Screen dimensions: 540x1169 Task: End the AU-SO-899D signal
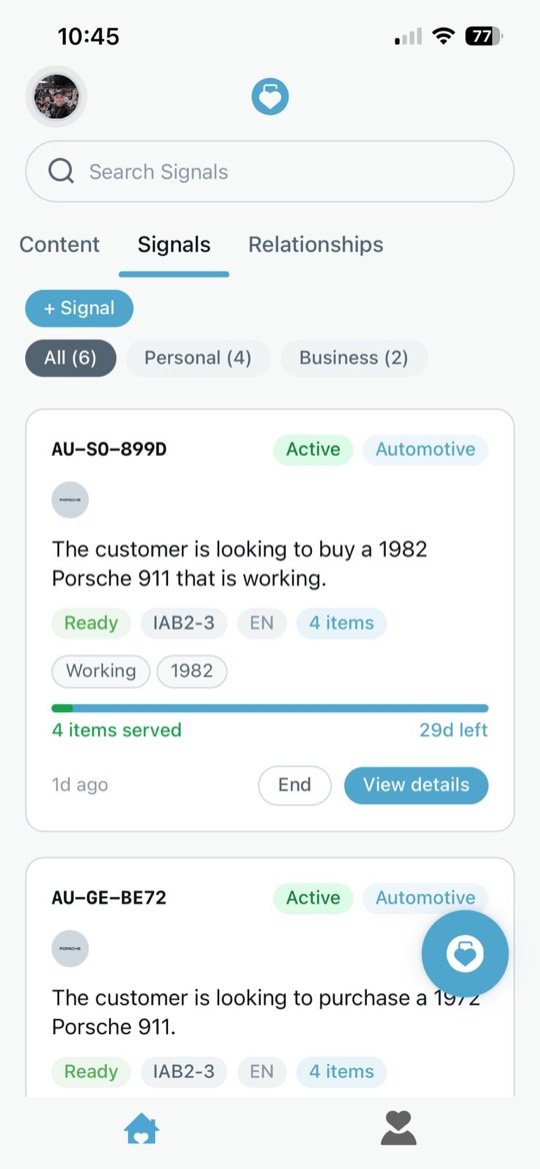(x=295, y=785)
